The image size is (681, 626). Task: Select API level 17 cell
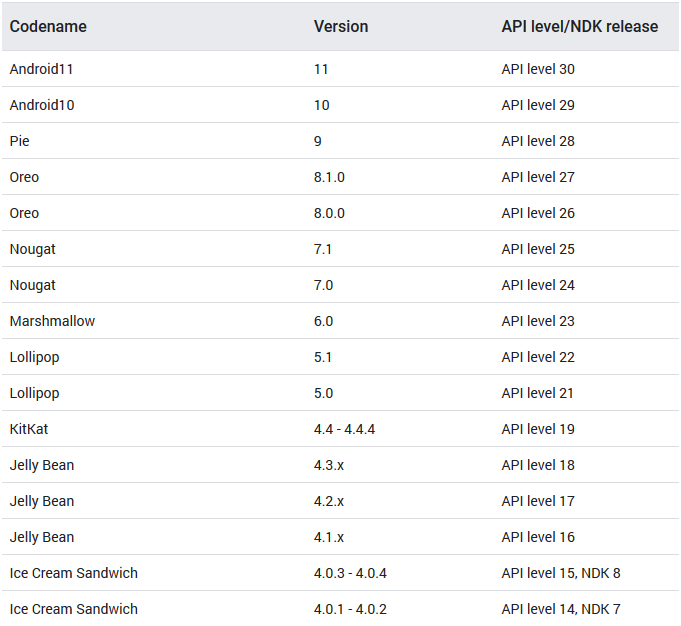[x=538, y=501]
